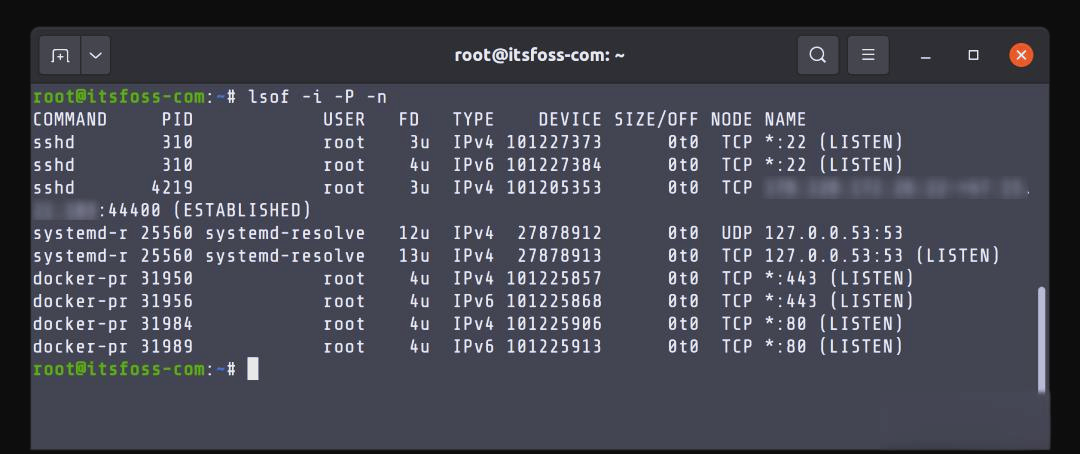Open the hamburger menu
Image resolution: width=1080 pixels, height=454 pixels.
click(868, 55)
